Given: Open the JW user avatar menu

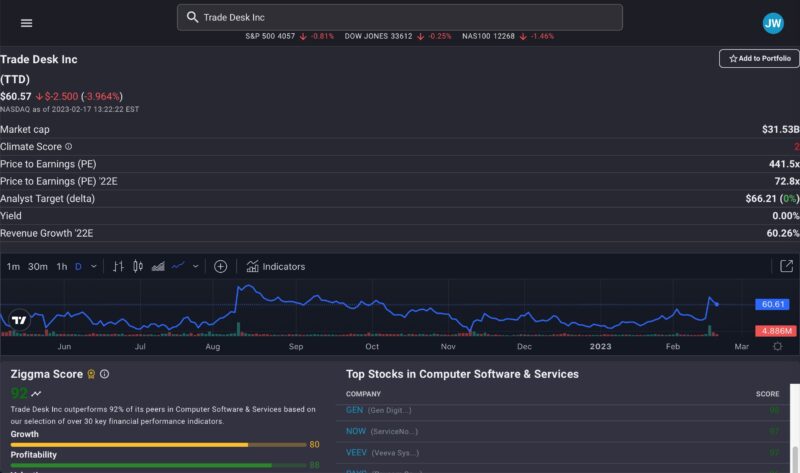Looking at the screenshot, I should (772, 23).
